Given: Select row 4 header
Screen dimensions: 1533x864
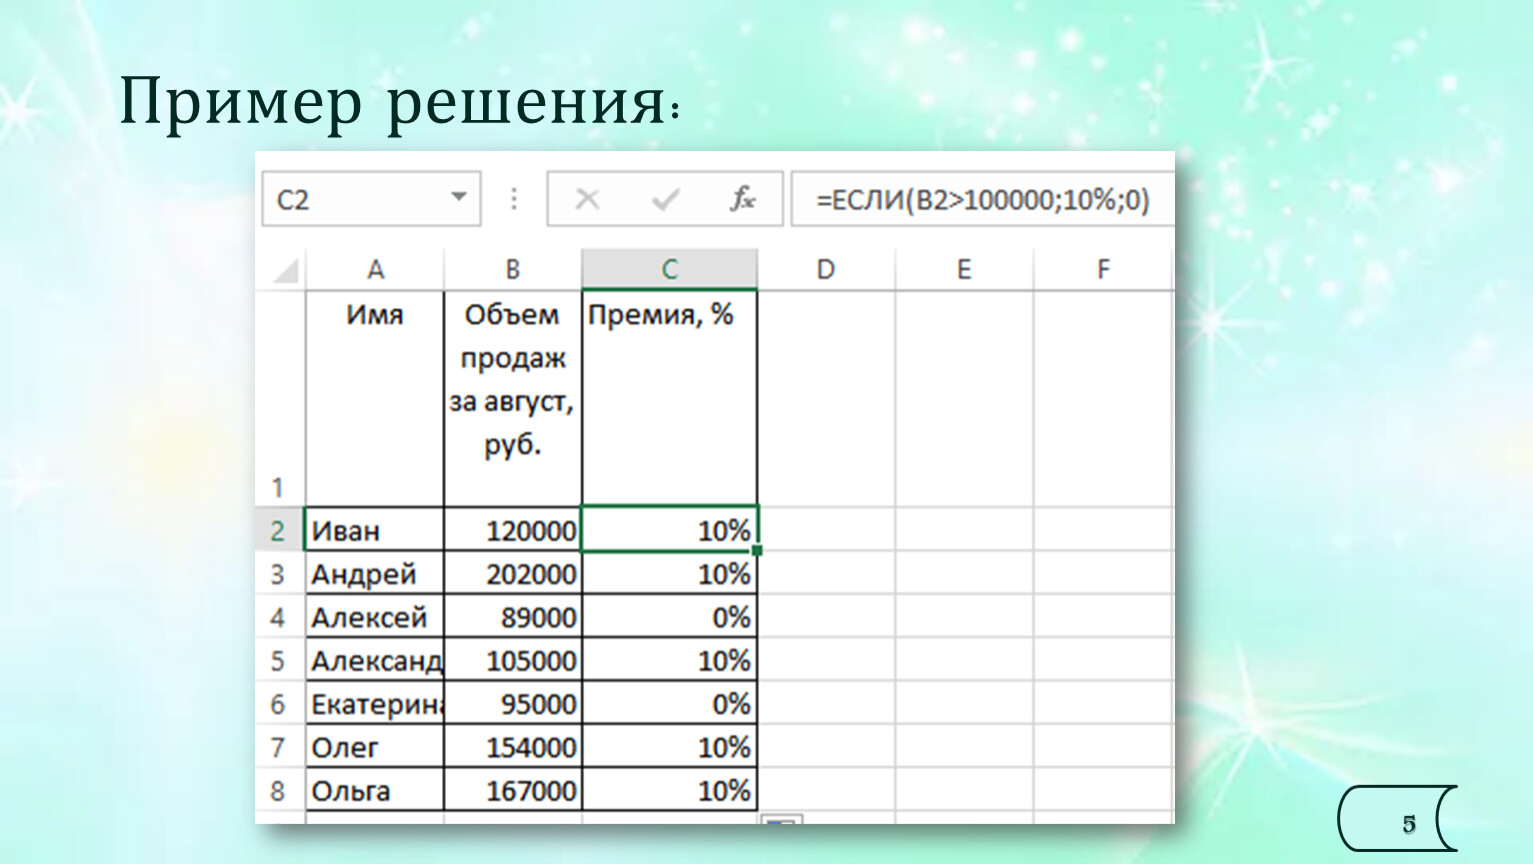Looking at the screenshot, I should (278, 617).
